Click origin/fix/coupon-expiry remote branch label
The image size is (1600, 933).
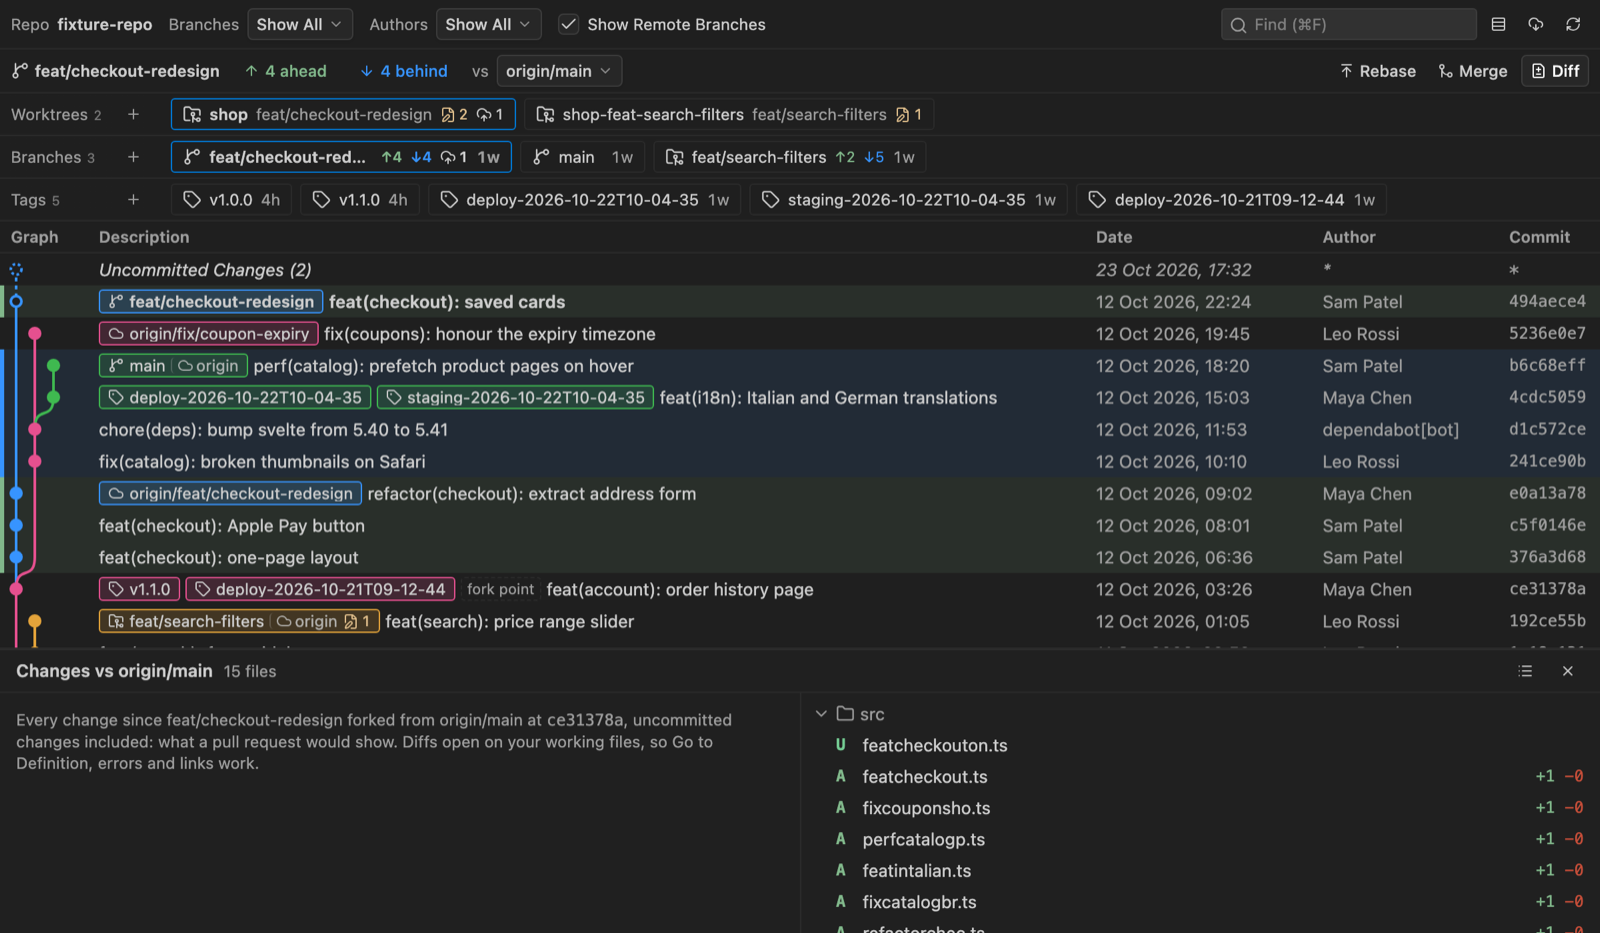coord(209,334)
